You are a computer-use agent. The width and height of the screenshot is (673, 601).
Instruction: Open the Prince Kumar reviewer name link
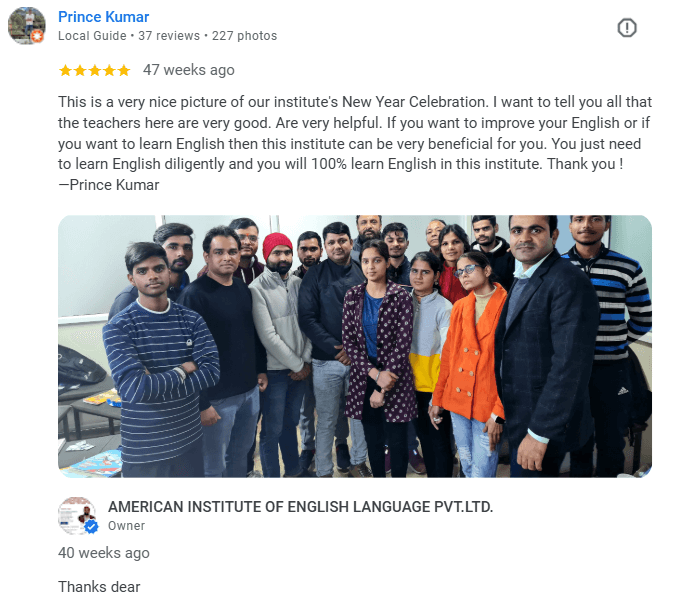tap(103, 17)
